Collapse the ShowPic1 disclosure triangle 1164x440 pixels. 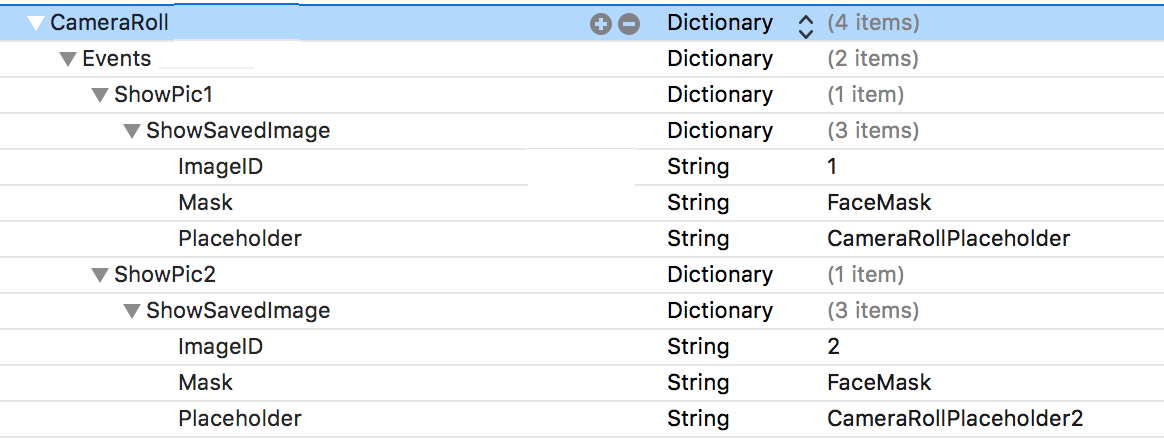100,95
